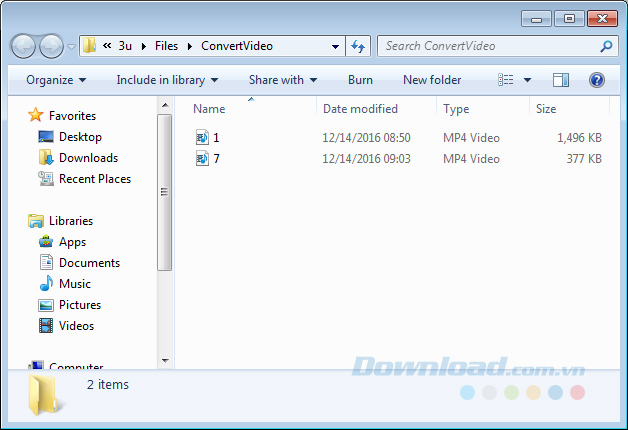This screenshot has height=430, width=628.
Task: Click the video icon of file 1
Action: click(x=202, y=137)
